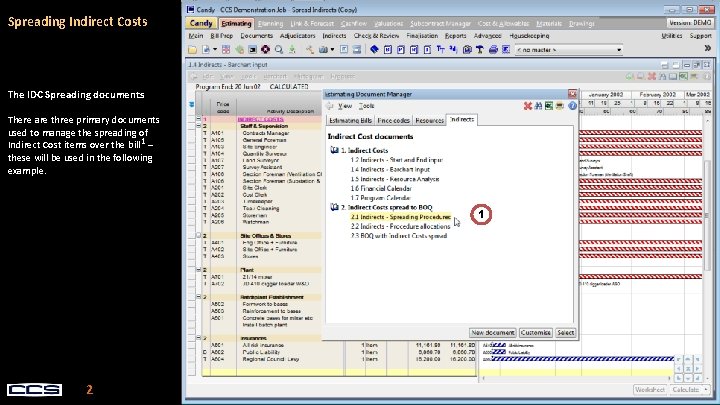Image resolution: width=720 pixels, height=405 pixels.
Task: Click the Select button
Action: point(565,333)
